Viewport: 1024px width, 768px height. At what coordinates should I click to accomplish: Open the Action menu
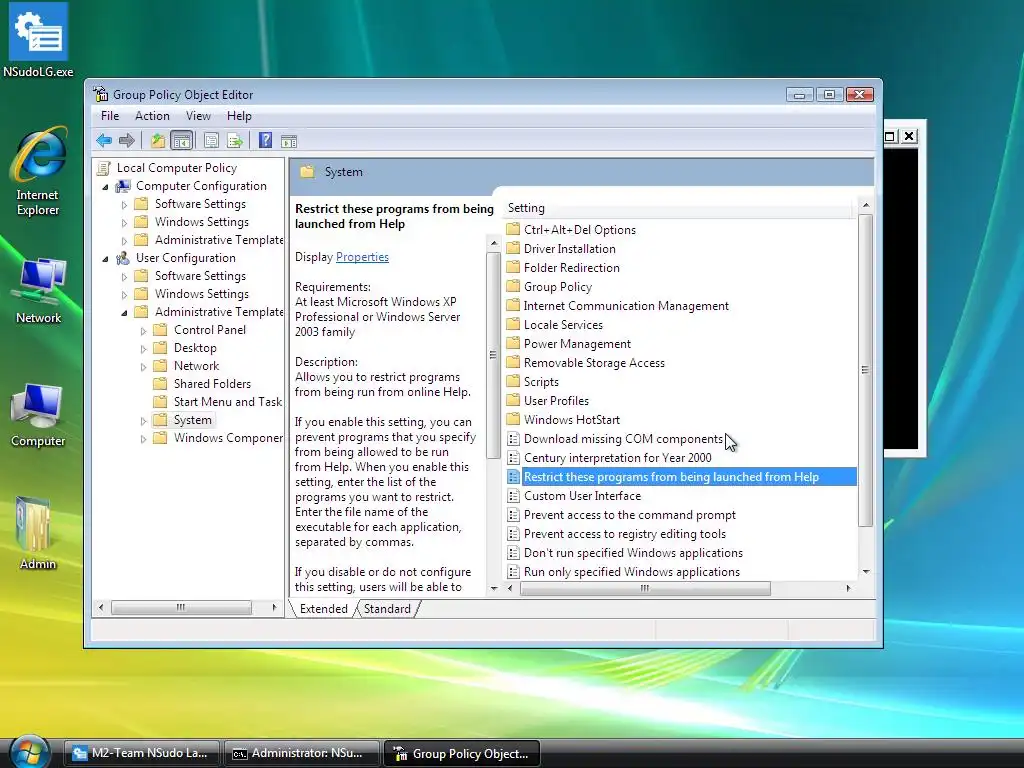pyautogui.click(x=152, y=116)
